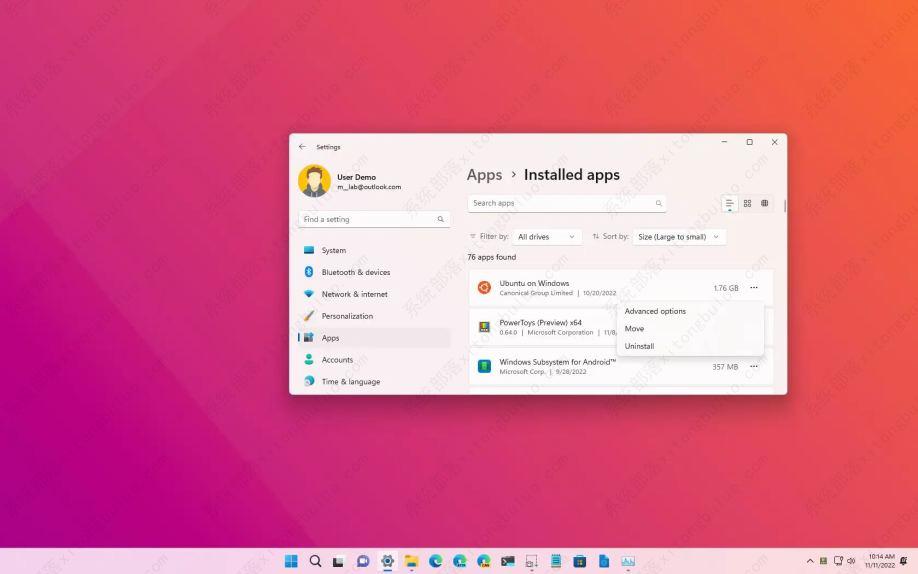Show hidden icons in system tray

click(810, 561)
